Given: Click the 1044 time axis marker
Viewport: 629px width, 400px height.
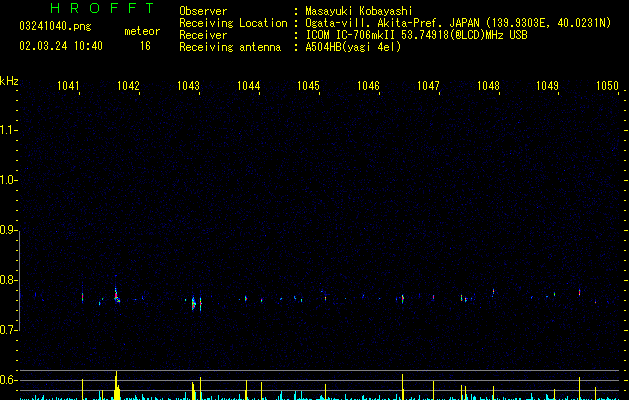Looking at the screenshot, I should [248, 85].
